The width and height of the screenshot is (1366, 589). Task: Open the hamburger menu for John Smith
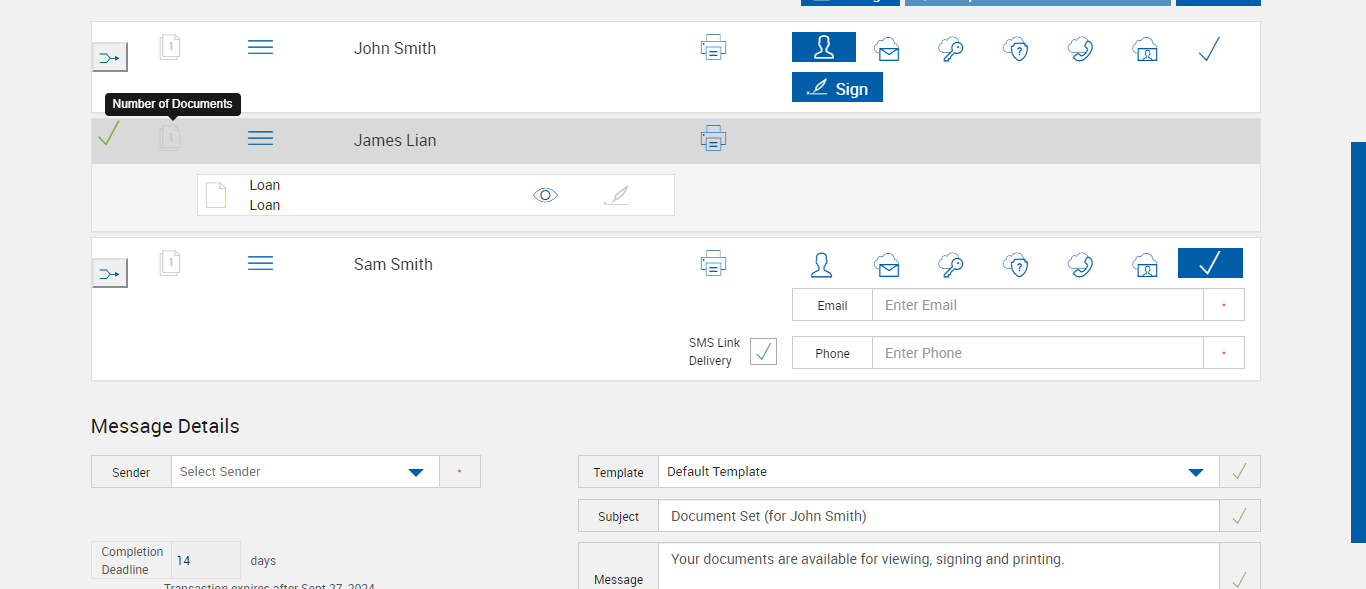click(x=260, y=47)
